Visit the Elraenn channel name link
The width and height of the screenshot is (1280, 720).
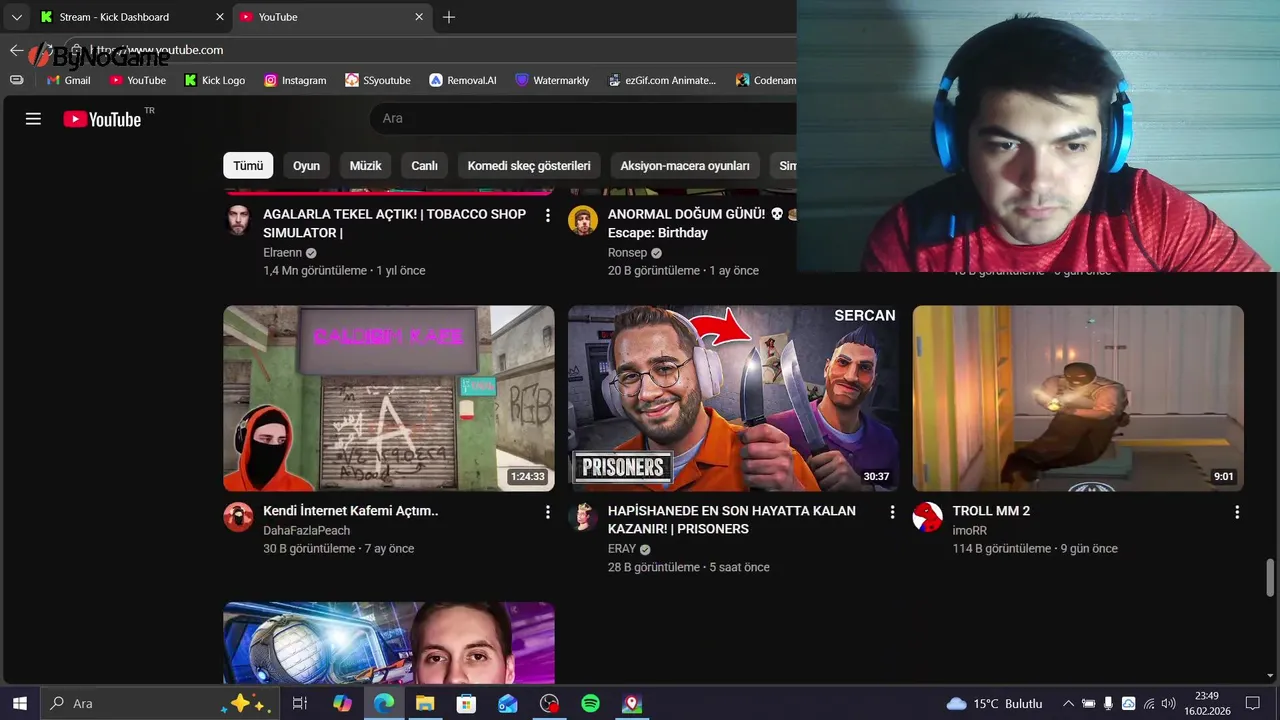(x=283, y=253)
